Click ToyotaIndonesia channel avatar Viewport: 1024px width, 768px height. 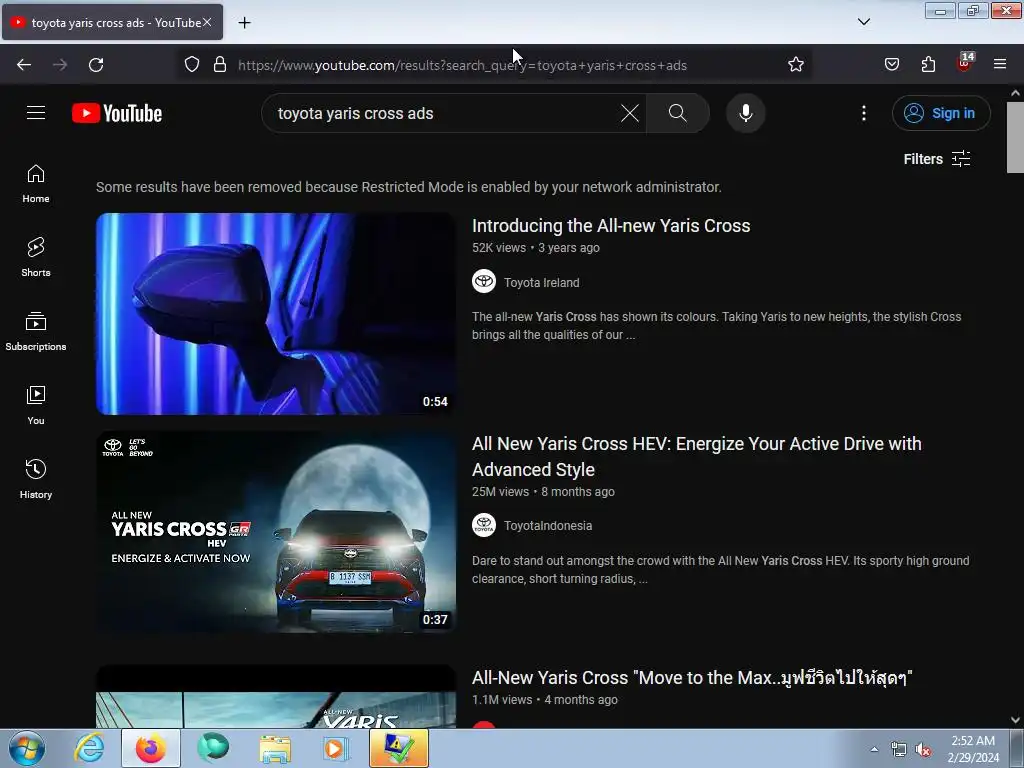click(484, 524)
